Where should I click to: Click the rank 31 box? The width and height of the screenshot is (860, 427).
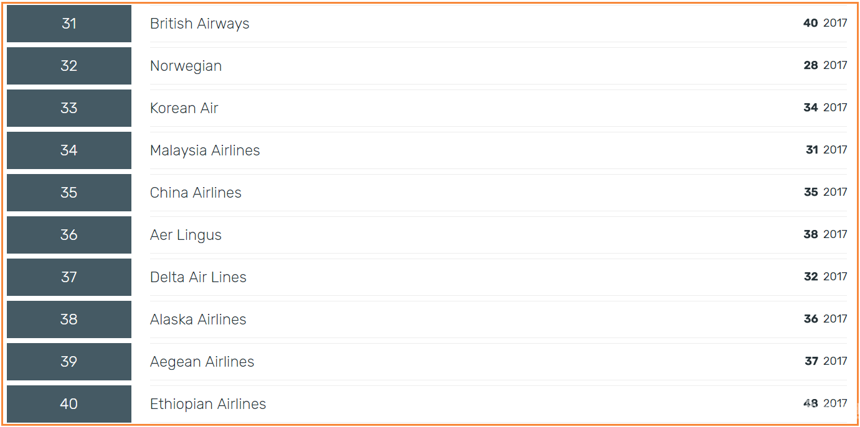point(69,24)
